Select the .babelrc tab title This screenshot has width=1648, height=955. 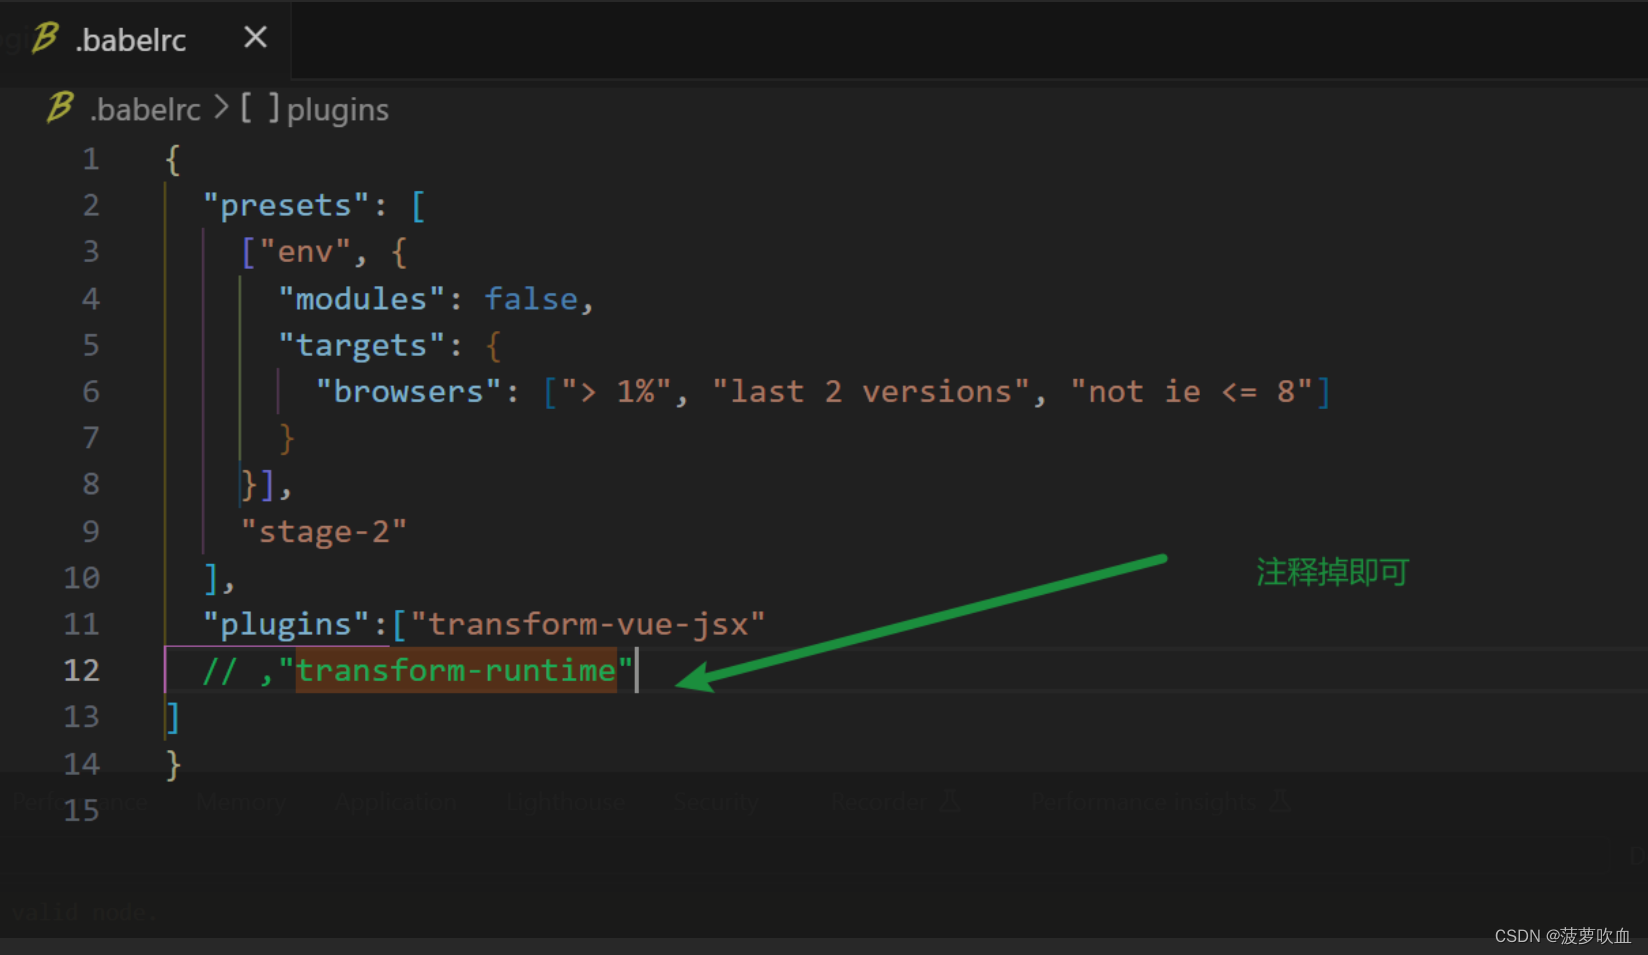(131, 40)
